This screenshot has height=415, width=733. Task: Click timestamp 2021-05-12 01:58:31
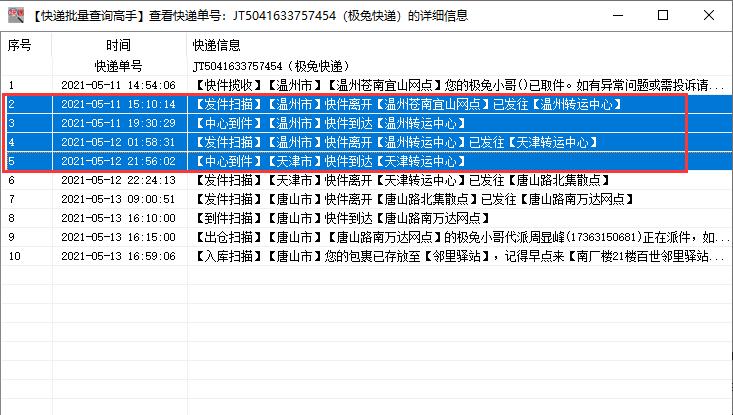pyautogui.click(x=118, y=142)
